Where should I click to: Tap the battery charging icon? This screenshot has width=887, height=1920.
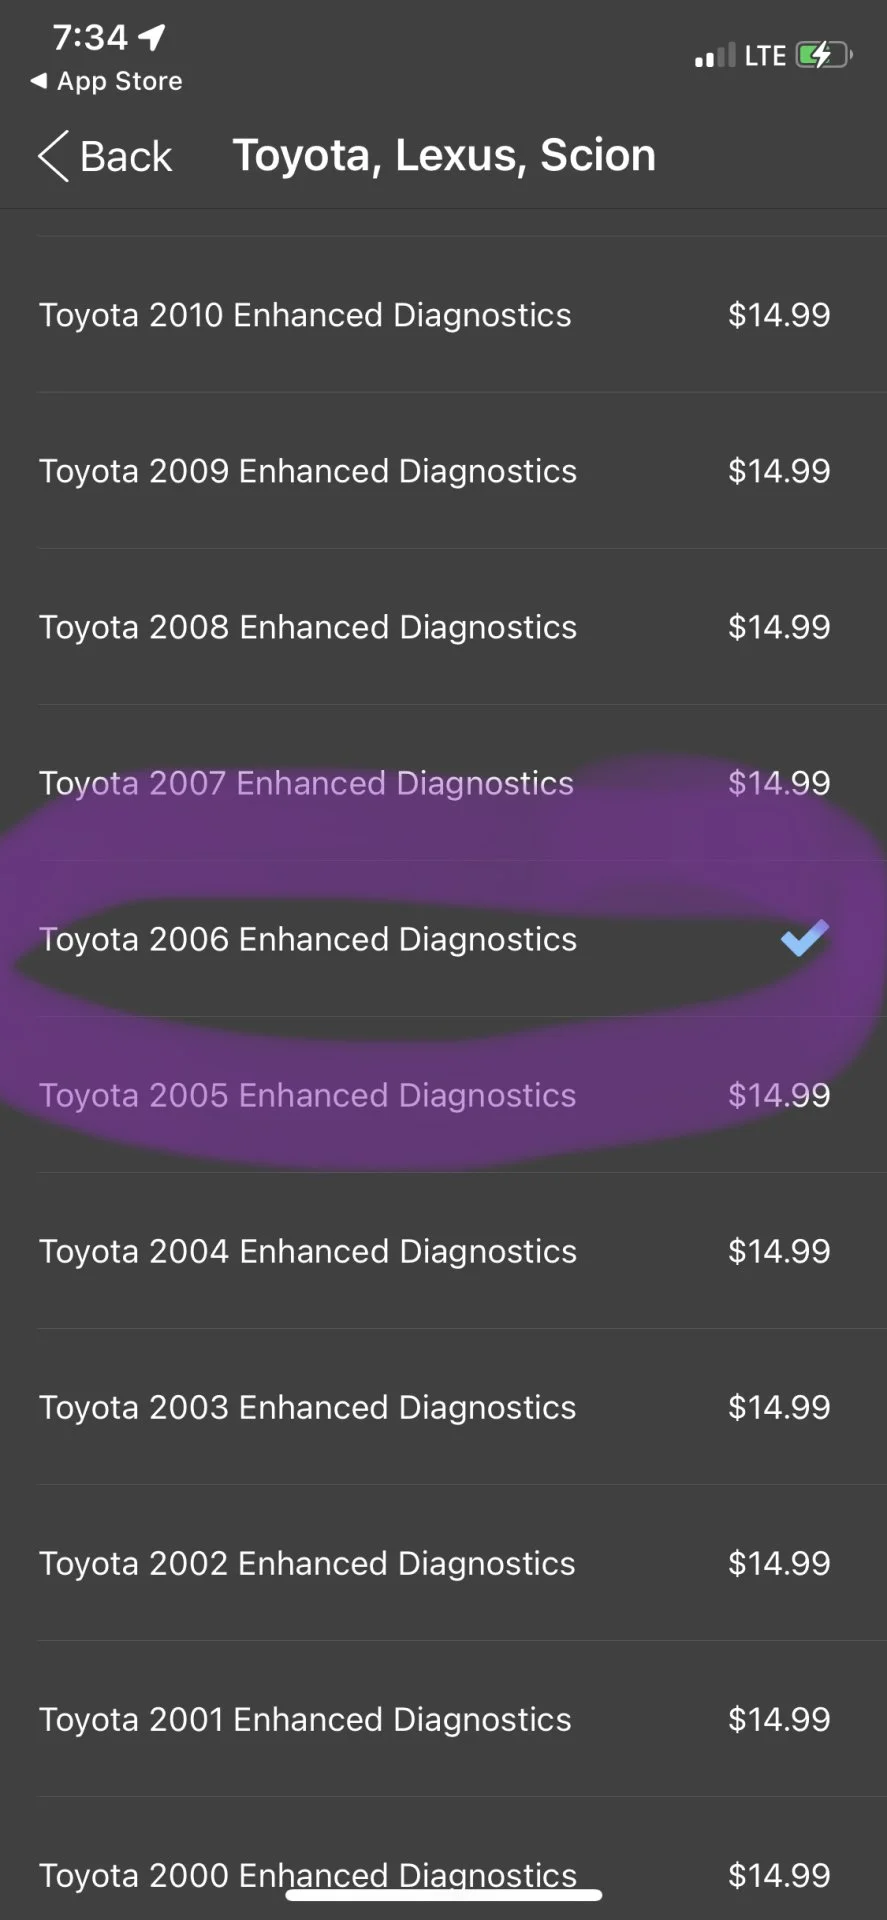pos(823,55)
